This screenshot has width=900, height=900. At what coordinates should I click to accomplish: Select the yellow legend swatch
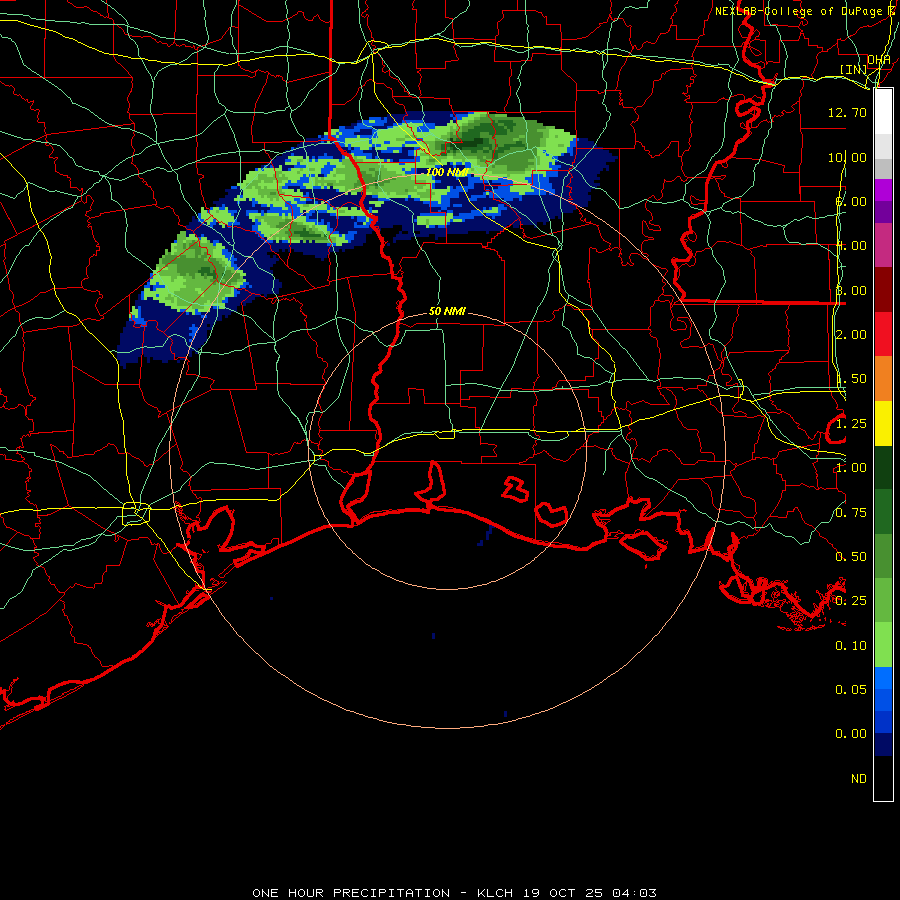click(883, 423)
